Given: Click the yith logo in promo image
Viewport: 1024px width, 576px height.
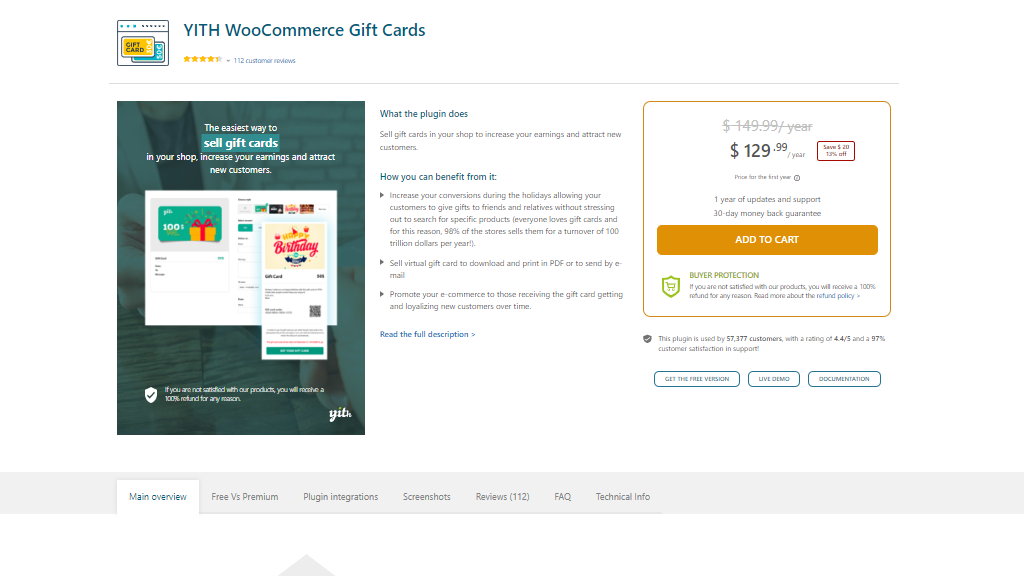Looking at the screenshot, I should click(x=340, y=413).
